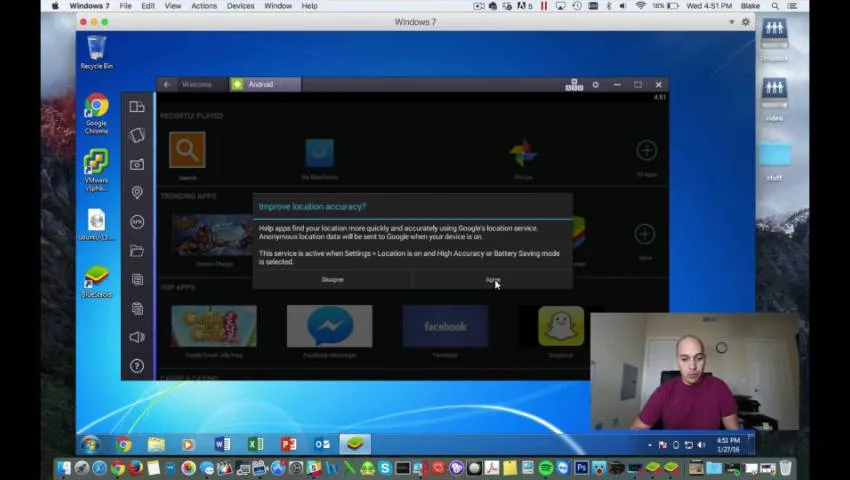Open the Actions menu in Mac menu bar
This screenshot has width=850, height=480.
pos(204,5)
